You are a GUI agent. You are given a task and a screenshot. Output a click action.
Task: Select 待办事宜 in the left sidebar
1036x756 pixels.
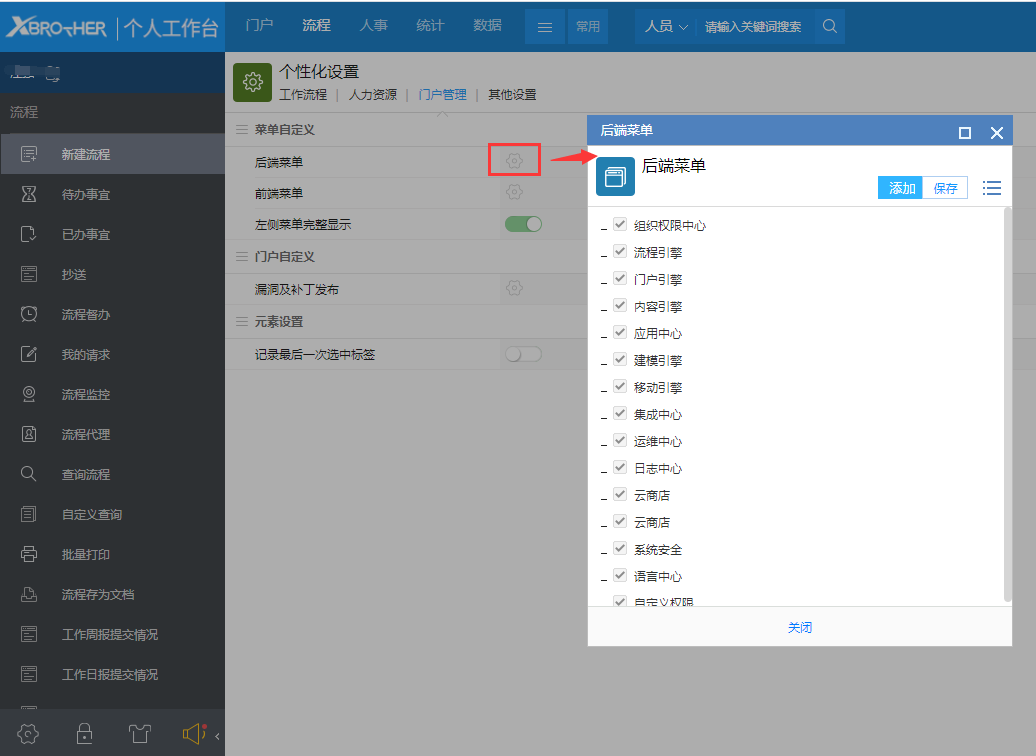point(86,195)
